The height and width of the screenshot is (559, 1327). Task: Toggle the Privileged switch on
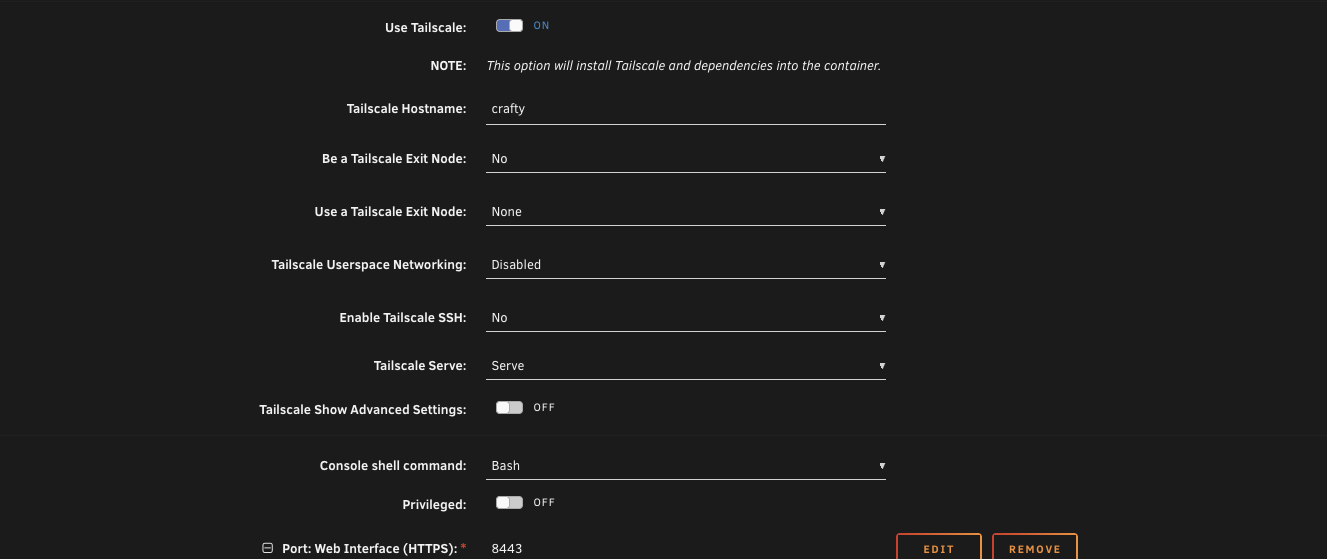(509, 502)
